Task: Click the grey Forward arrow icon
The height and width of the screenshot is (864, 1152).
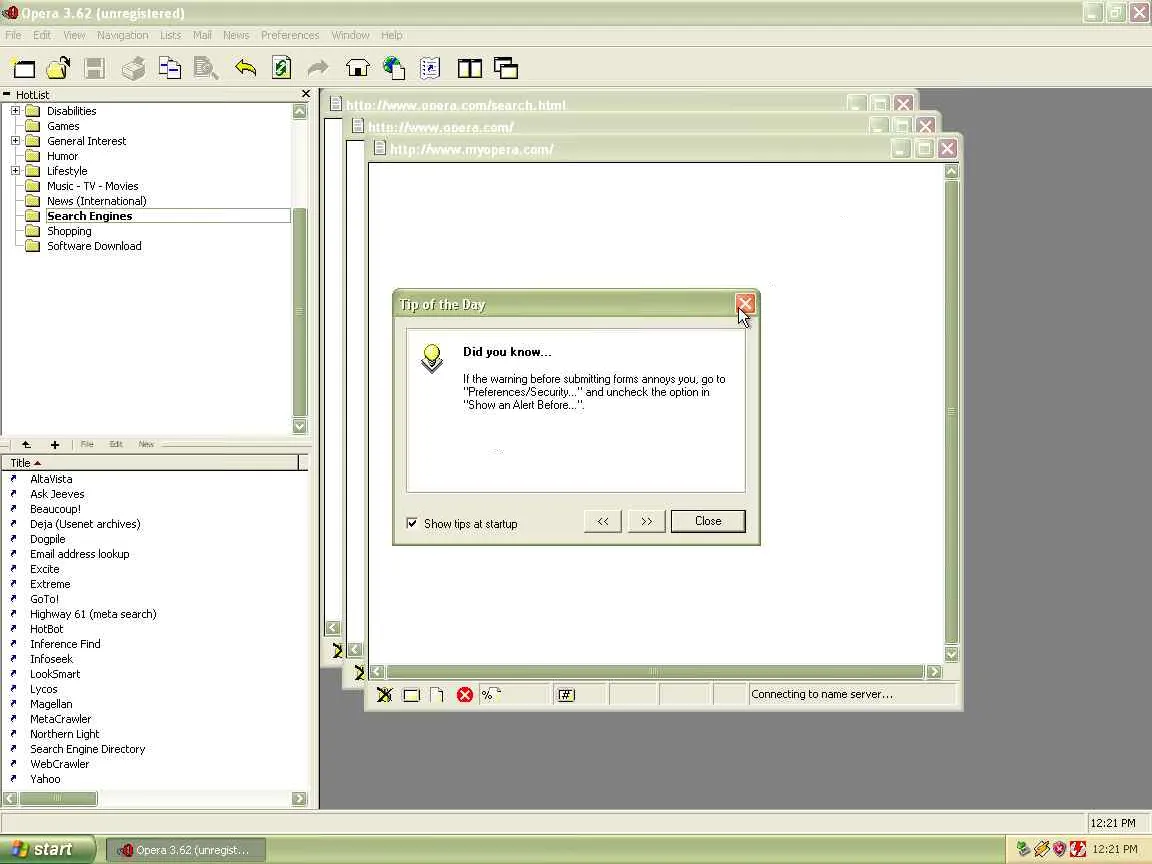Action: pyautogui.click(x=317, y=68)
